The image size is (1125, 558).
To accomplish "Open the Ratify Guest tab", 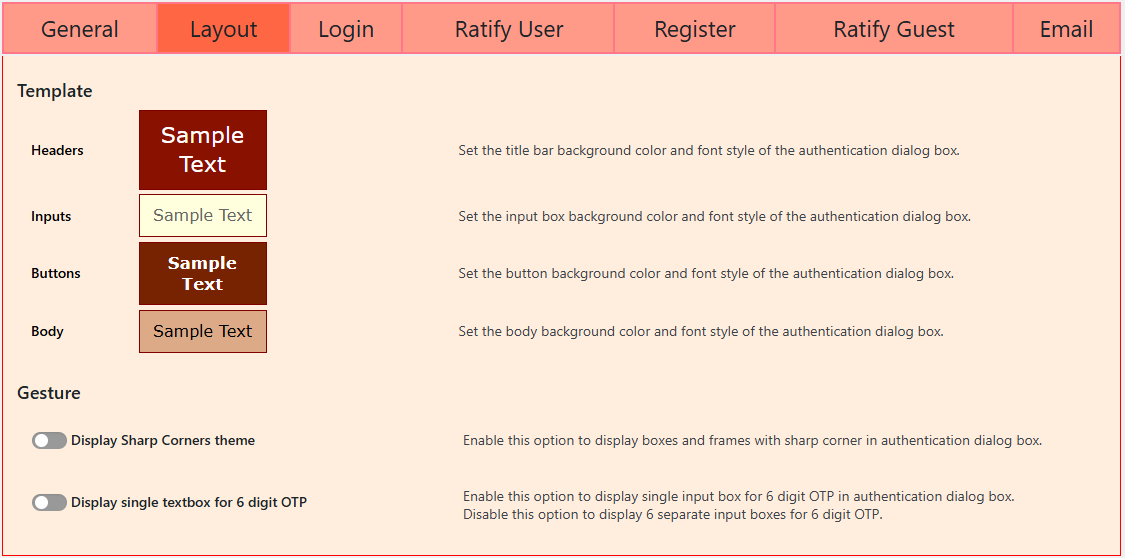I will point(894,29).
